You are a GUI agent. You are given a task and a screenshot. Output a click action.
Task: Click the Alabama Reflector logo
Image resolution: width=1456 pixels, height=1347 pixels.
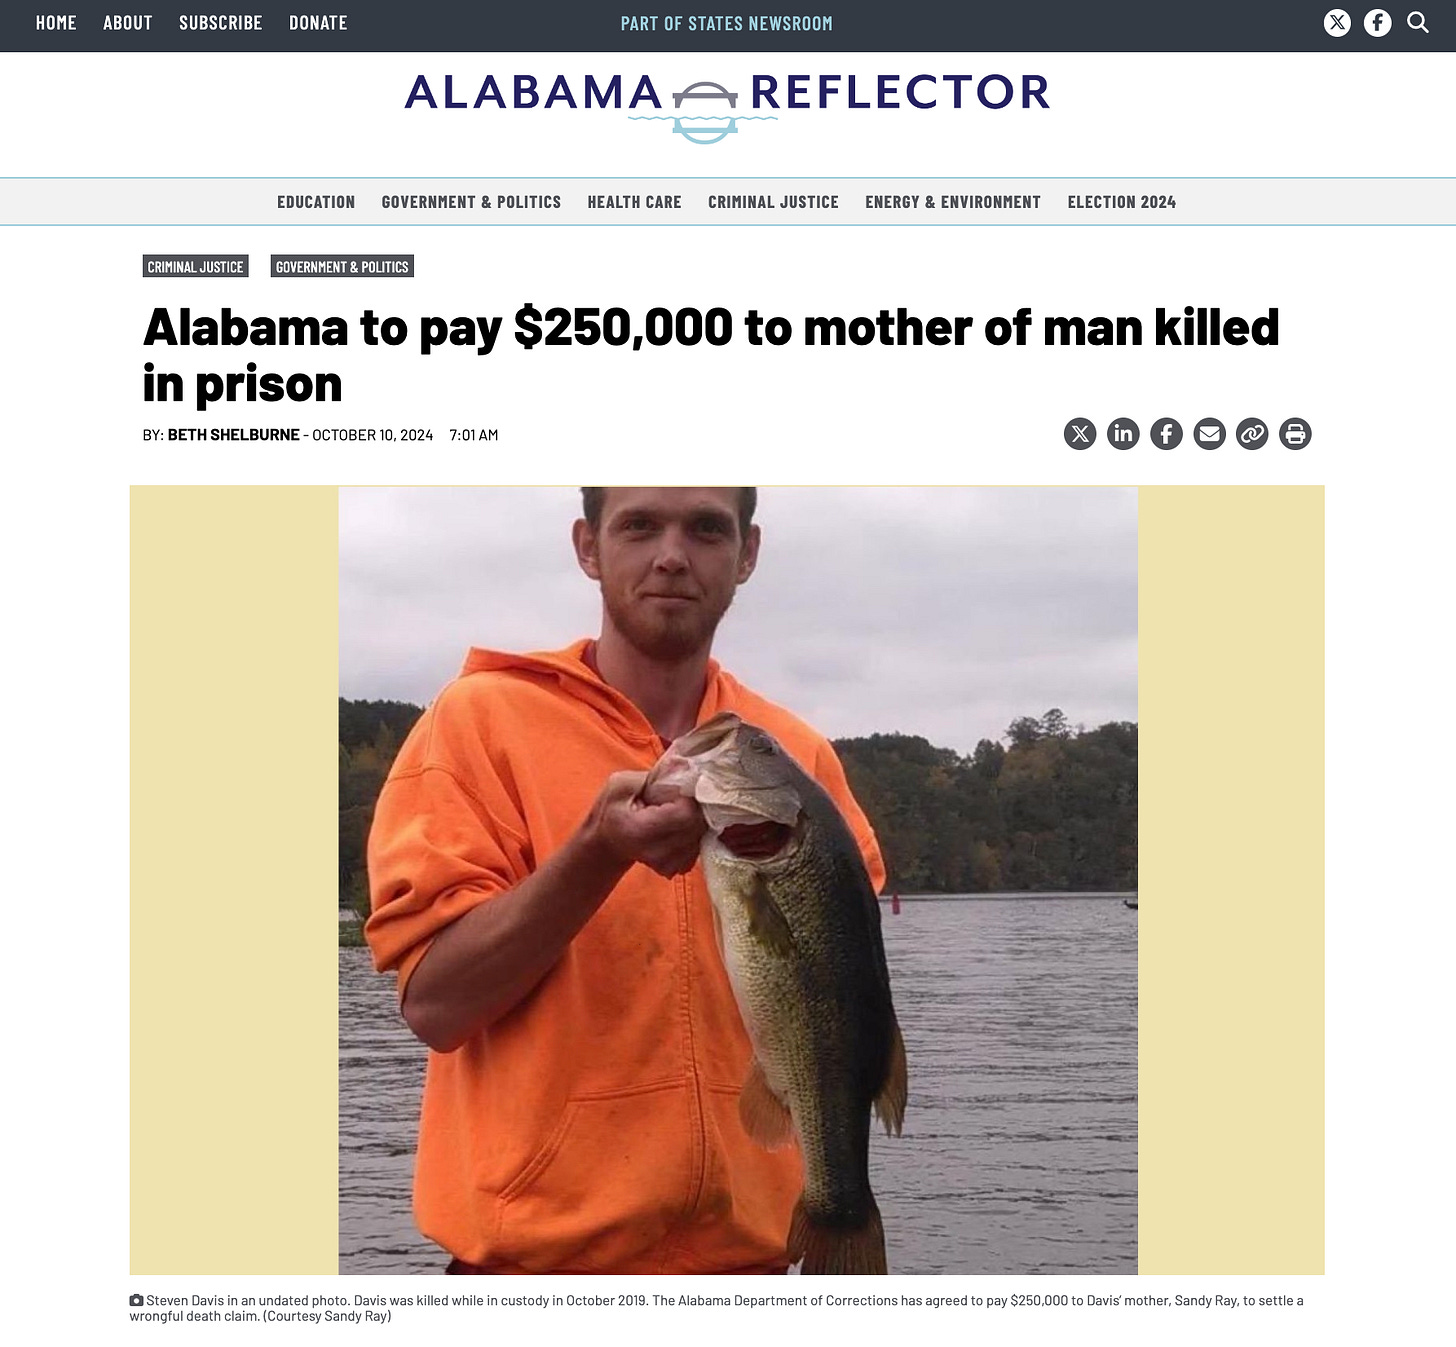click(727, 105)
